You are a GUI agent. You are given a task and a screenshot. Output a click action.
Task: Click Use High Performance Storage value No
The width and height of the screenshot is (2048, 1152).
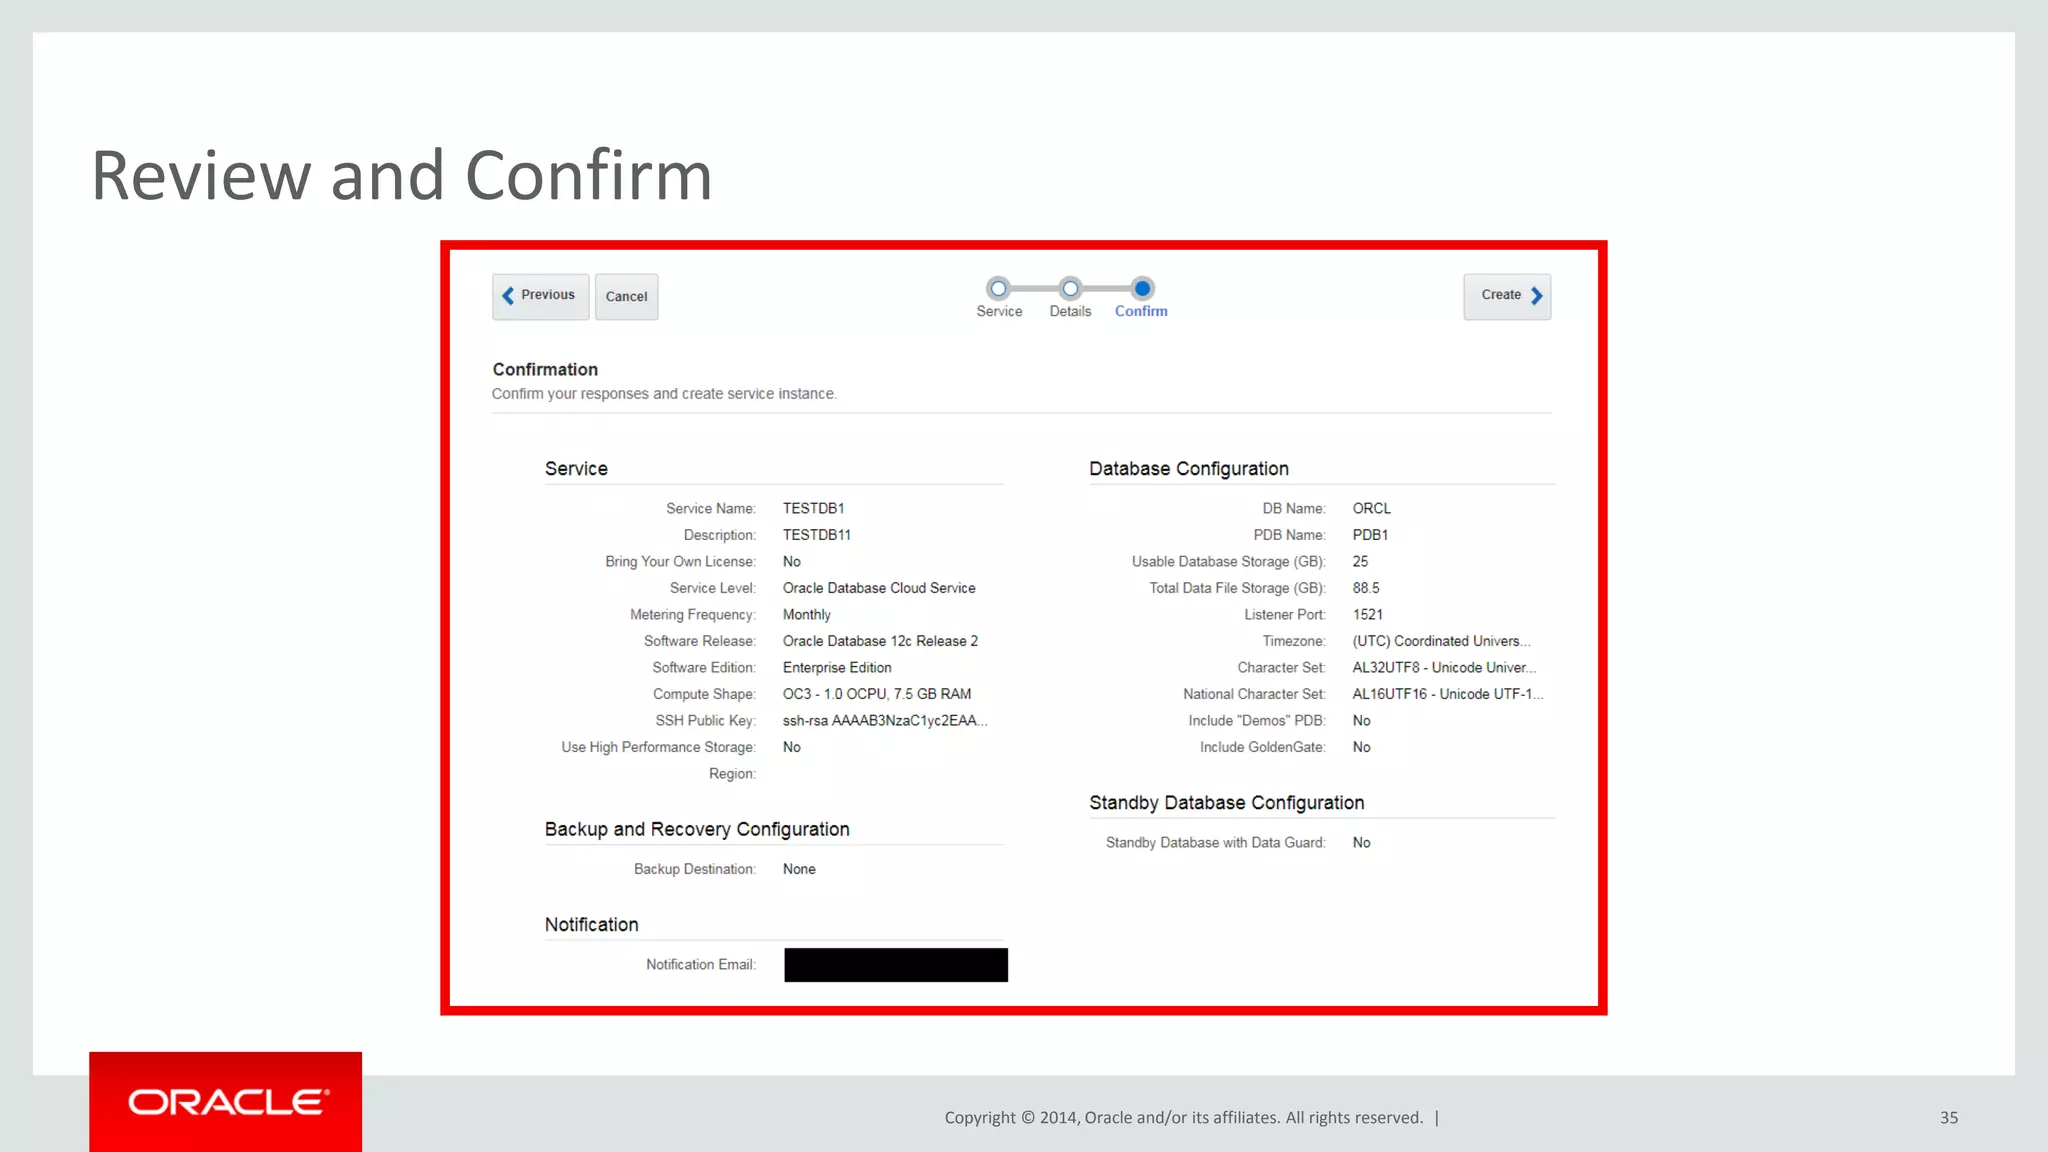tap(791, 747)
